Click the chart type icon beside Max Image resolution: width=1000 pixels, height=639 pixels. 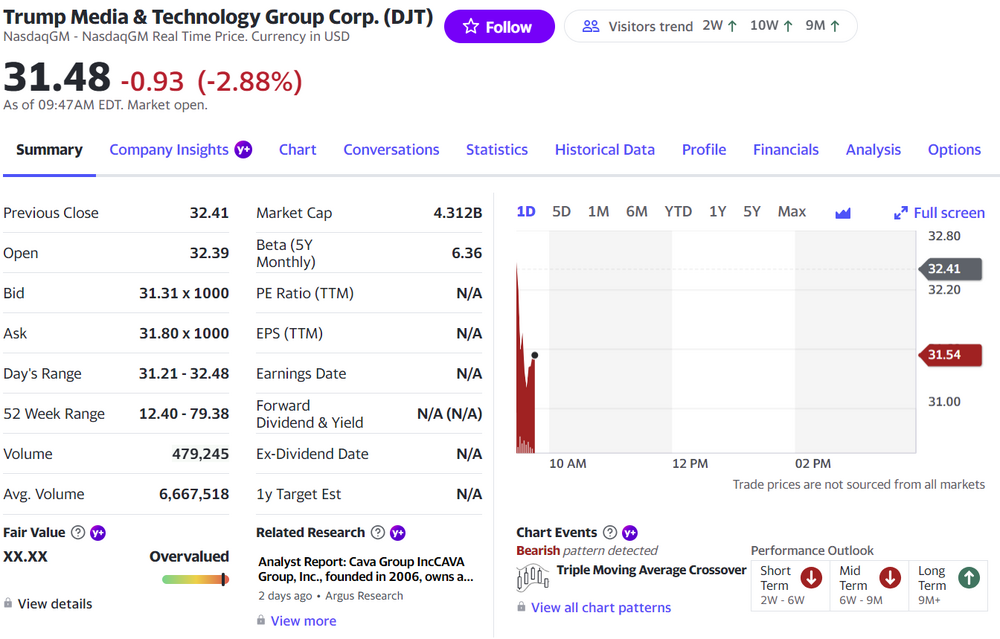(x=842, y=212)
